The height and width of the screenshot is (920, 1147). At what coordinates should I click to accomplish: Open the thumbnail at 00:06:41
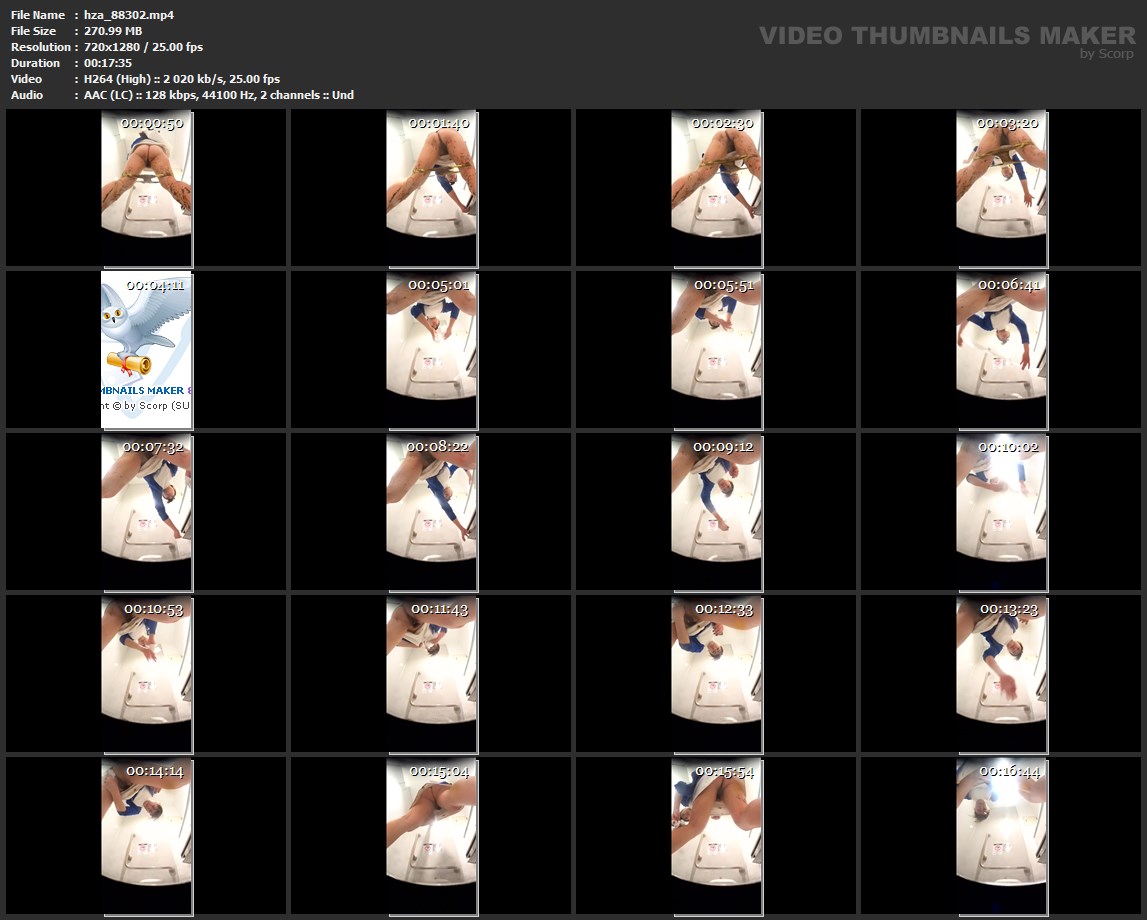tap(1001, 350)
